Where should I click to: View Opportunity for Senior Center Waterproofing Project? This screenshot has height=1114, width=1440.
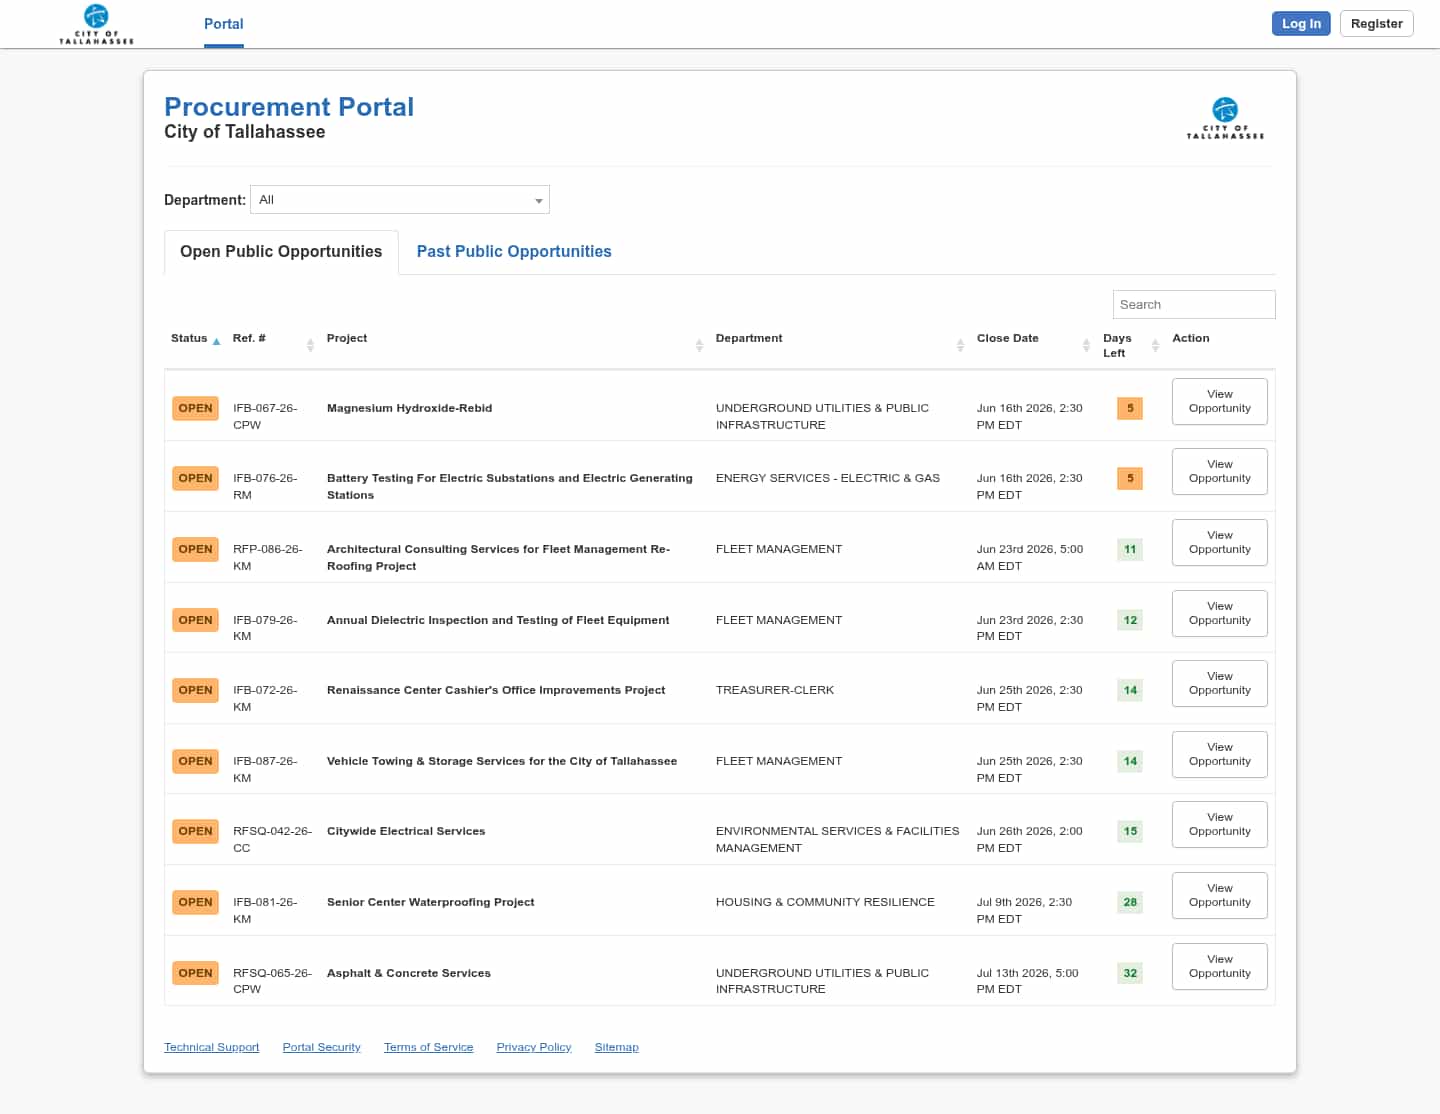1220,895
